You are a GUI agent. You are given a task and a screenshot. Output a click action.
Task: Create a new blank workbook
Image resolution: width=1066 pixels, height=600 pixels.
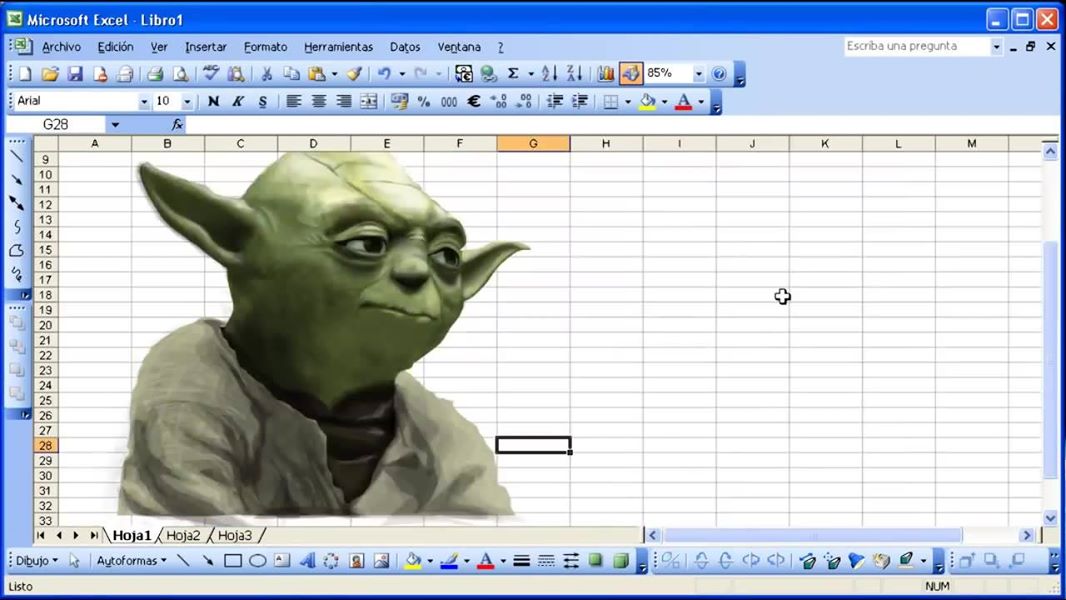tap(25, 73)
